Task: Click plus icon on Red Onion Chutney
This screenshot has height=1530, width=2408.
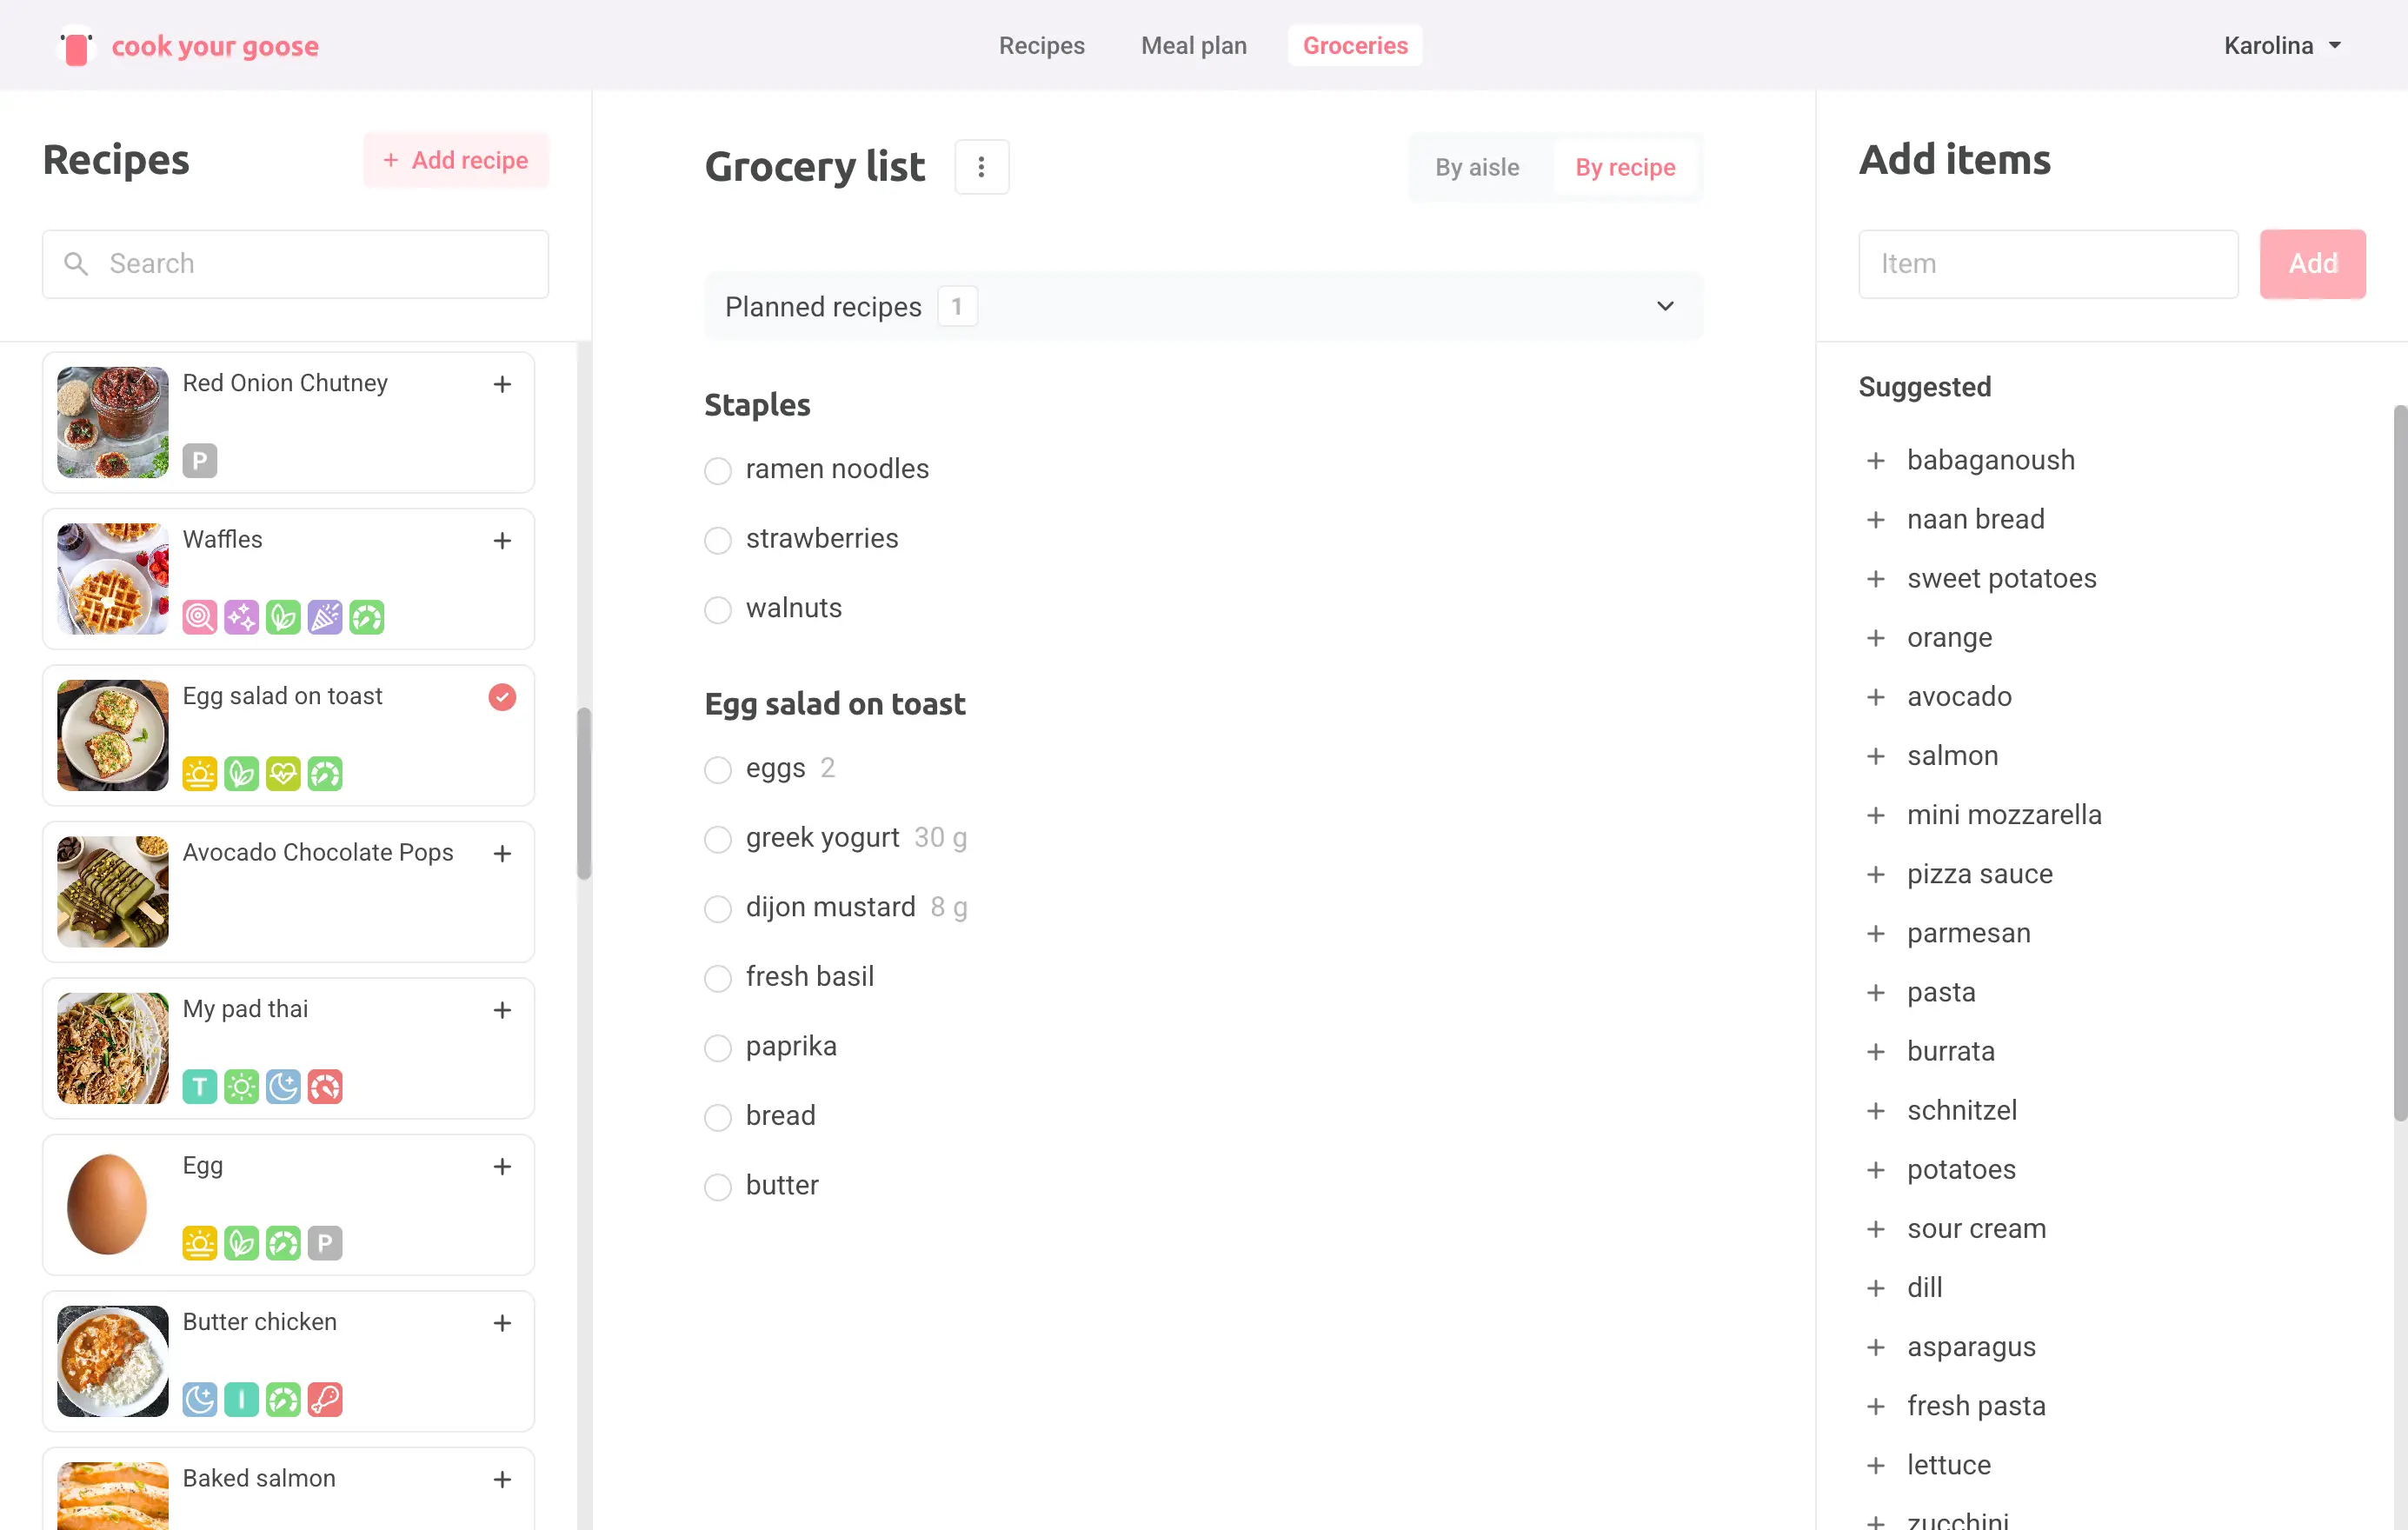Action: [x=502, y=384]
